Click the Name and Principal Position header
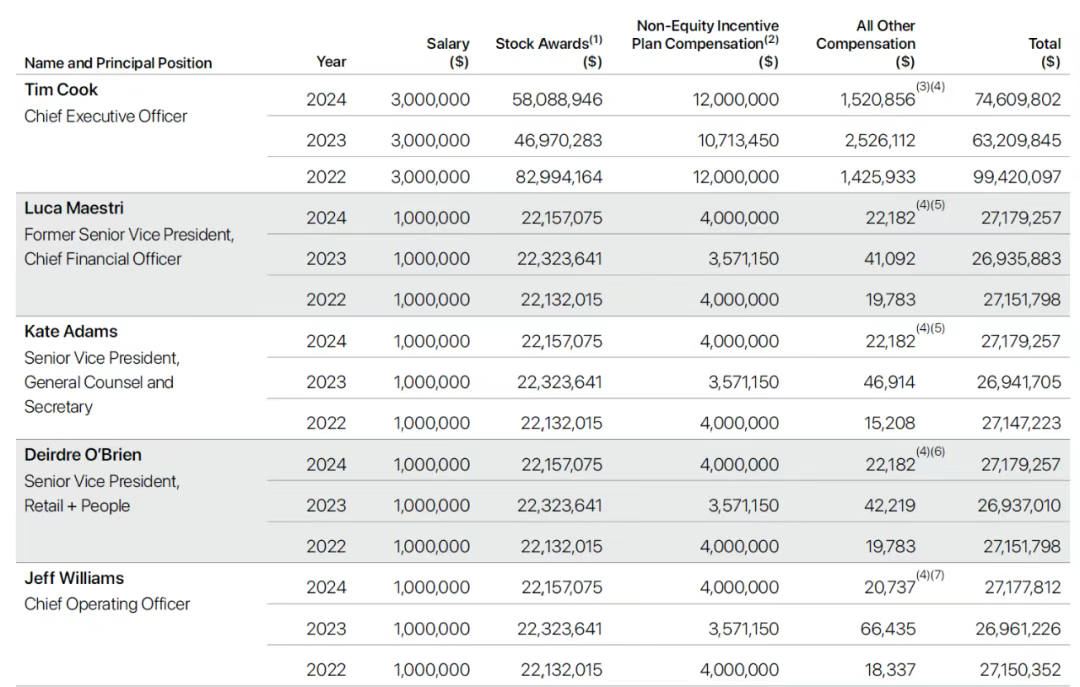 [118, 63]
